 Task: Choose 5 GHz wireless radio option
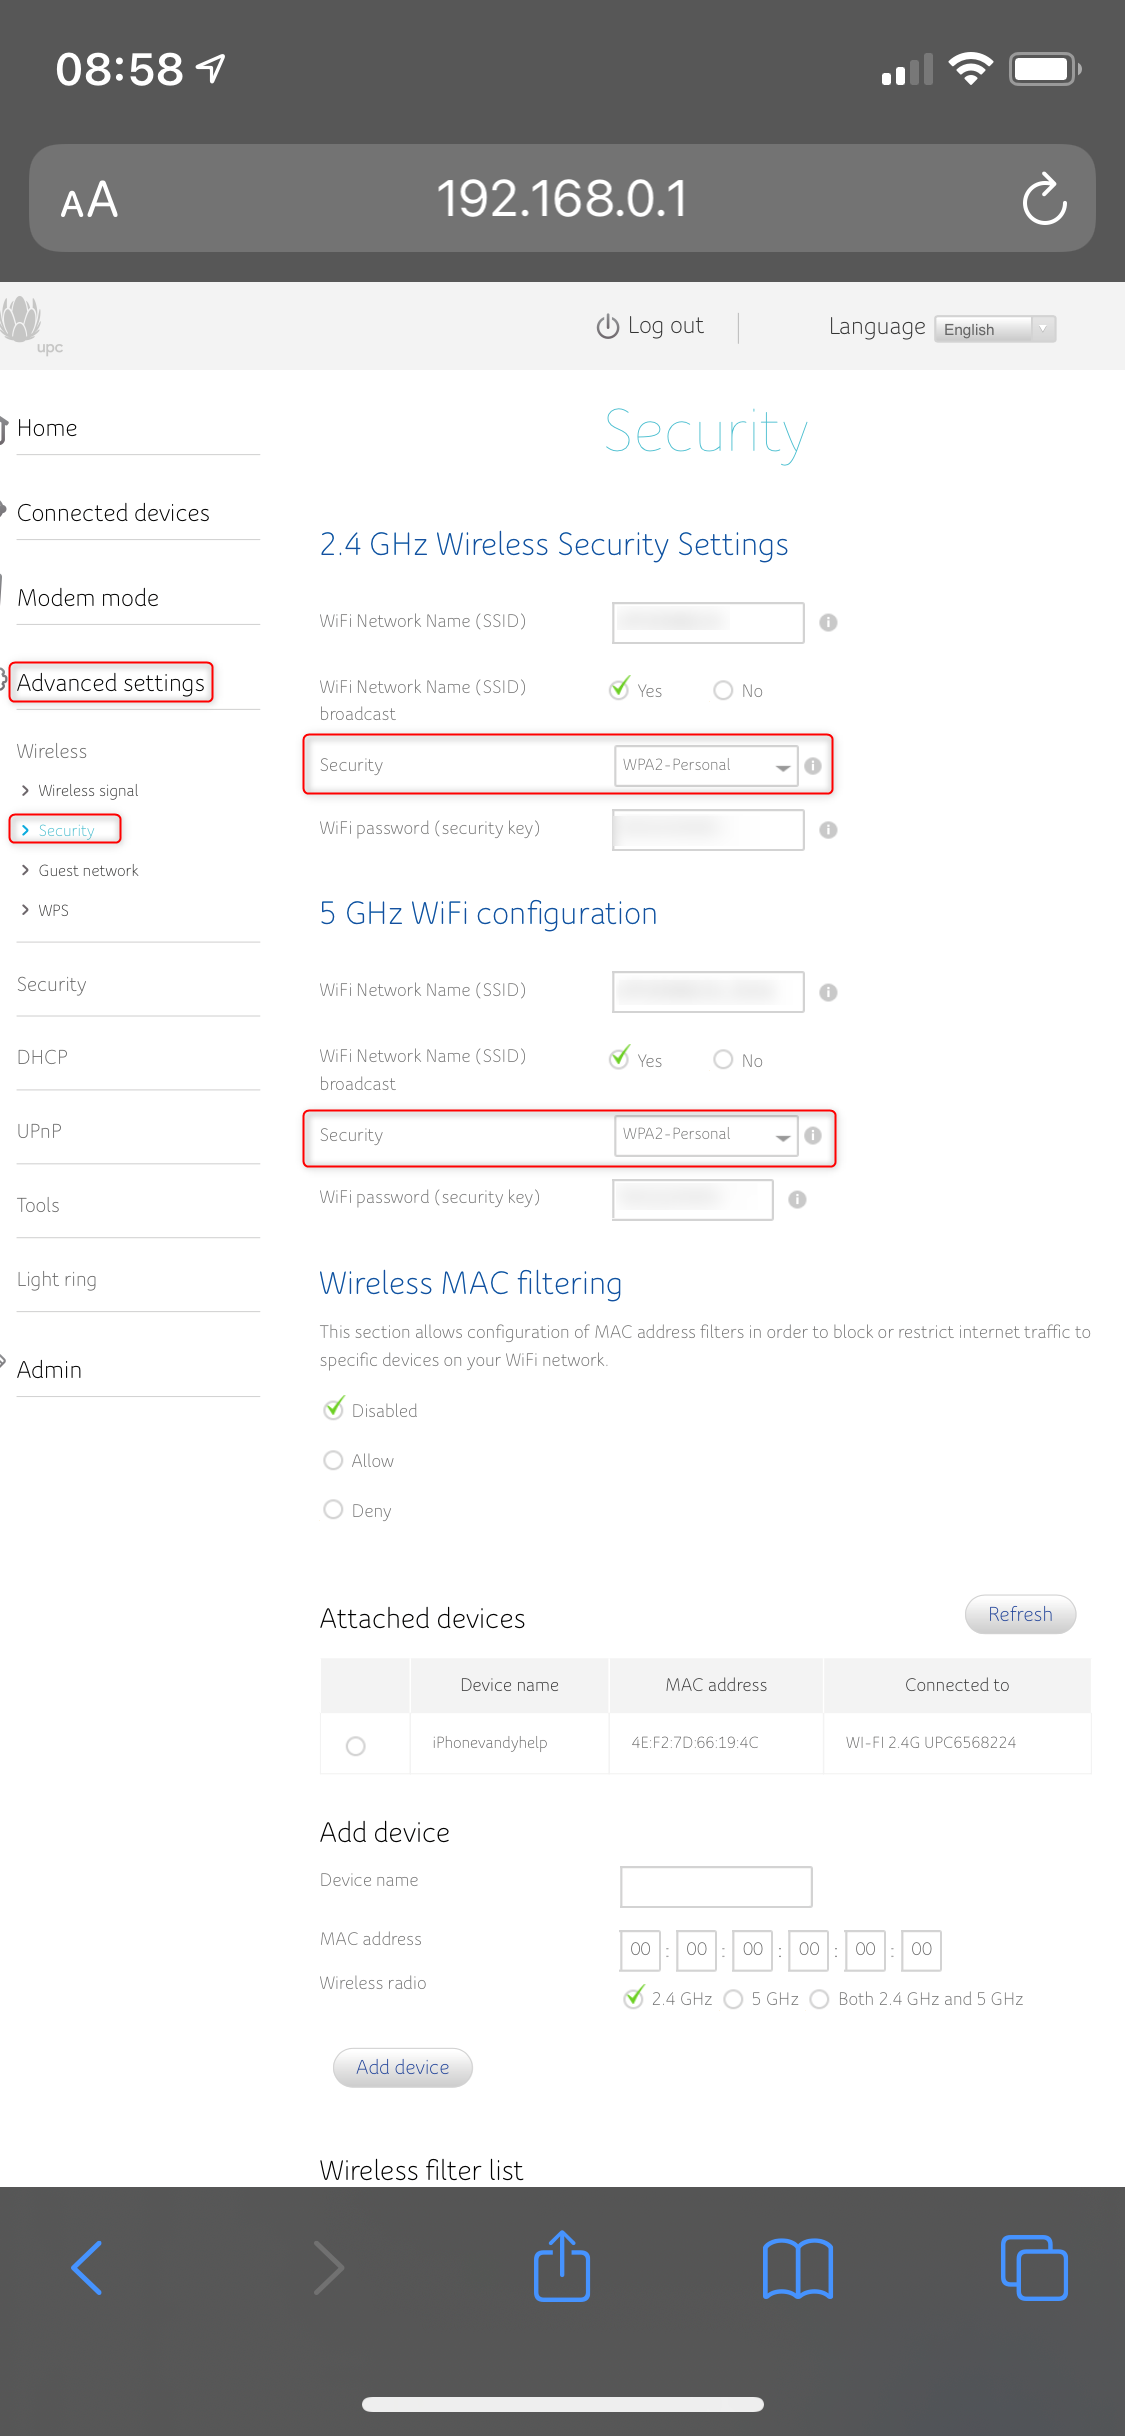(734, 1998)
